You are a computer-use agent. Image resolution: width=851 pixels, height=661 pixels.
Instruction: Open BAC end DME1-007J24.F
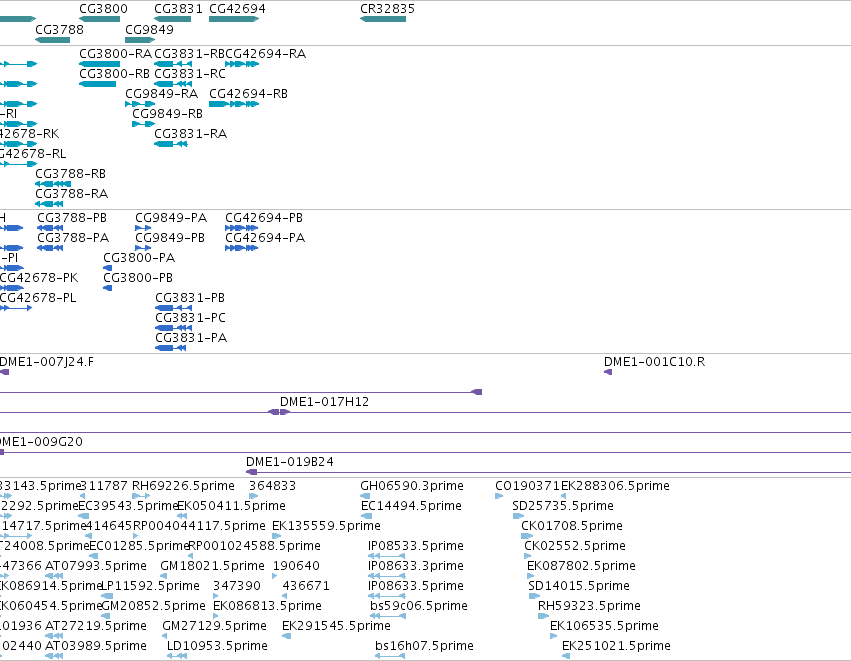point(4,372)
